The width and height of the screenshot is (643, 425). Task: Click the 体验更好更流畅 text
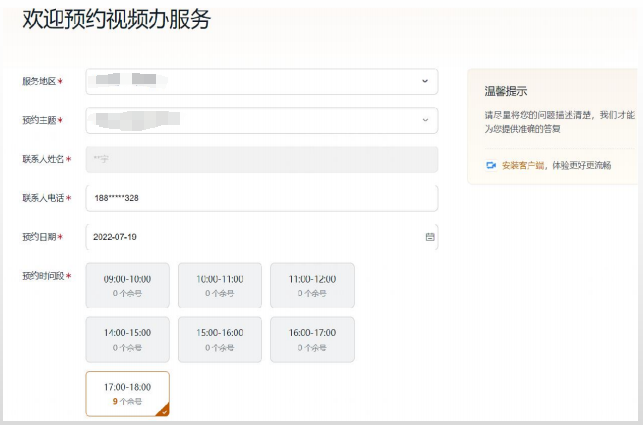(x=581, y=165)
